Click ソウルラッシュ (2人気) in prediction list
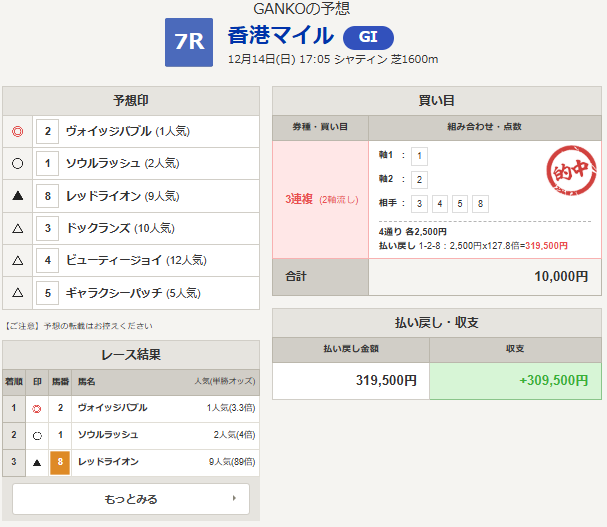 (x=122, y=163)
